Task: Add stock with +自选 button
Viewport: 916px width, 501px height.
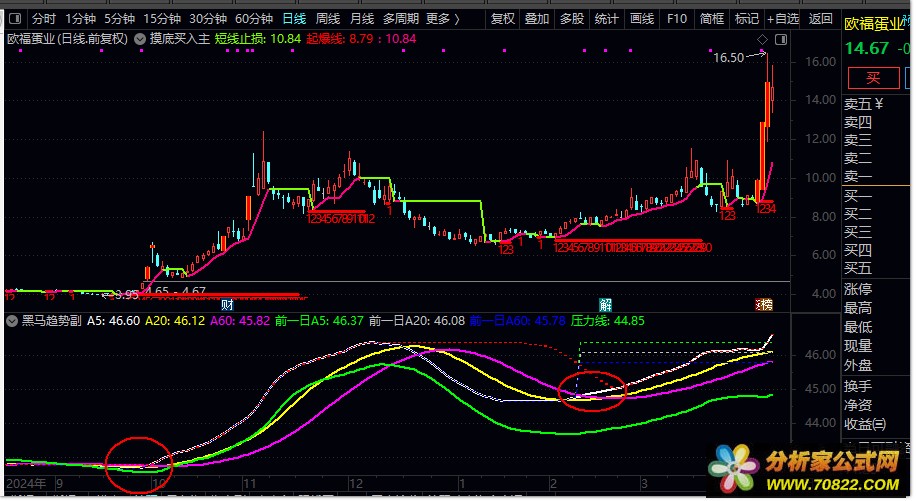Action: click(x=782, y=18)
